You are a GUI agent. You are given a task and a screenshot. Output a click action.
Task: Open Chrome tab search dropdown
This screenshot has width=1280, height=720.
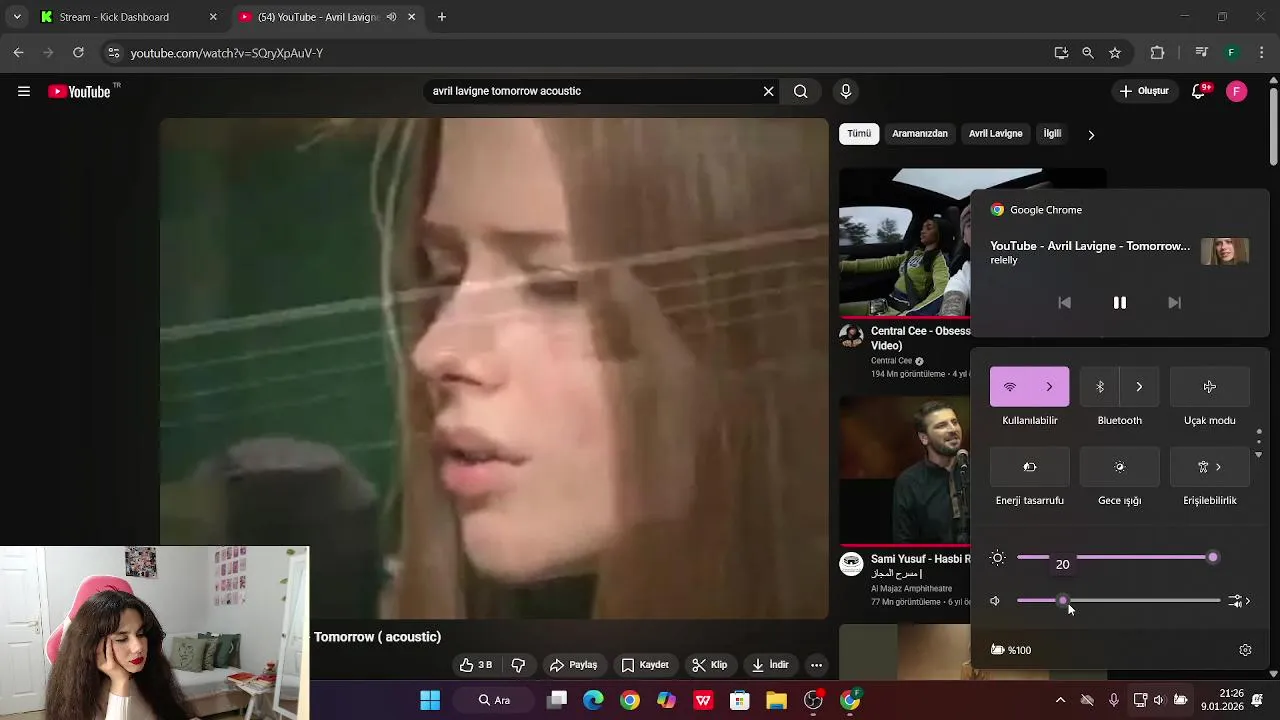pyautogui.click(x=17, y=17)
